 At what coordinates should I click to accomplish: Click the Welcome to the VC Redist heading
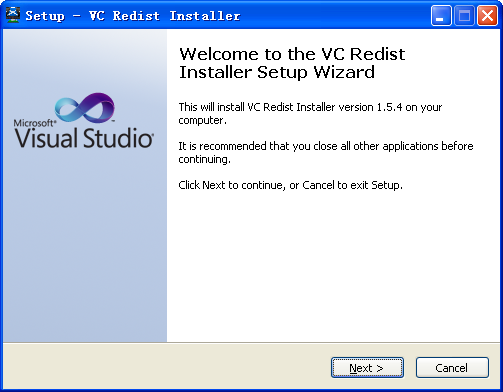(x=292, y=63)
